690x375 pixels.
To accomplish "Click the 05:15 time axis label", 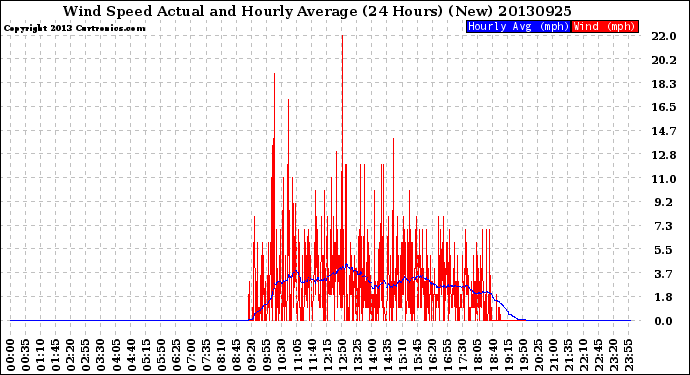I will (146, 355).
